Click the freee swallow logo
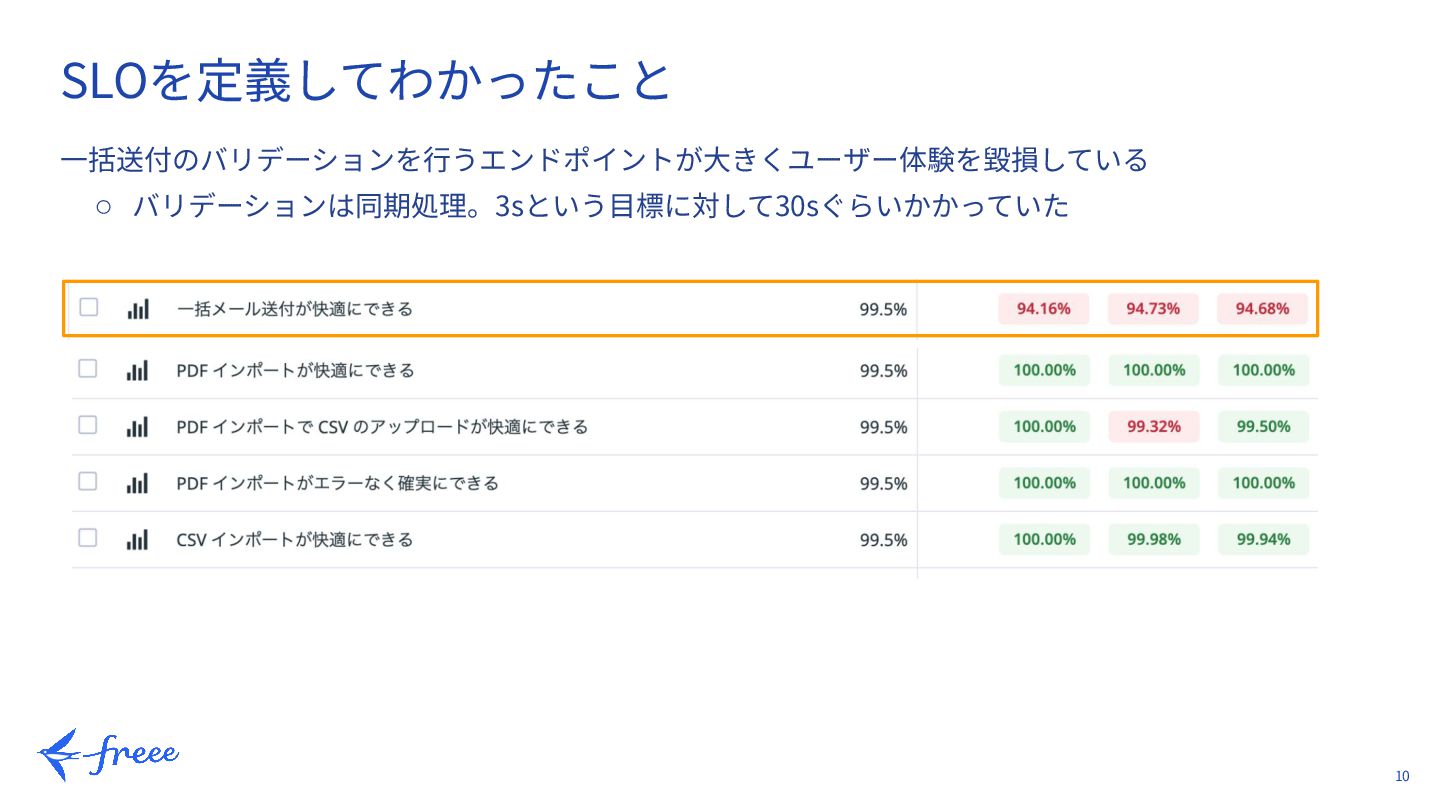 [108, 755]
